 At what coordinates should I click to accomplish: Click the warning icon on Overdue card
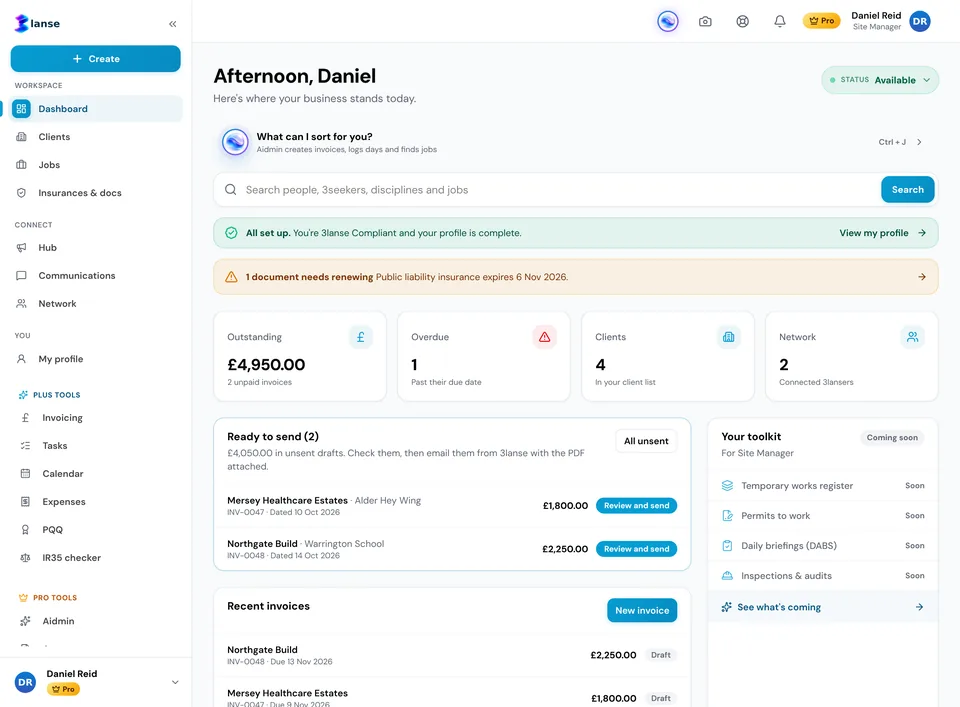544,337
